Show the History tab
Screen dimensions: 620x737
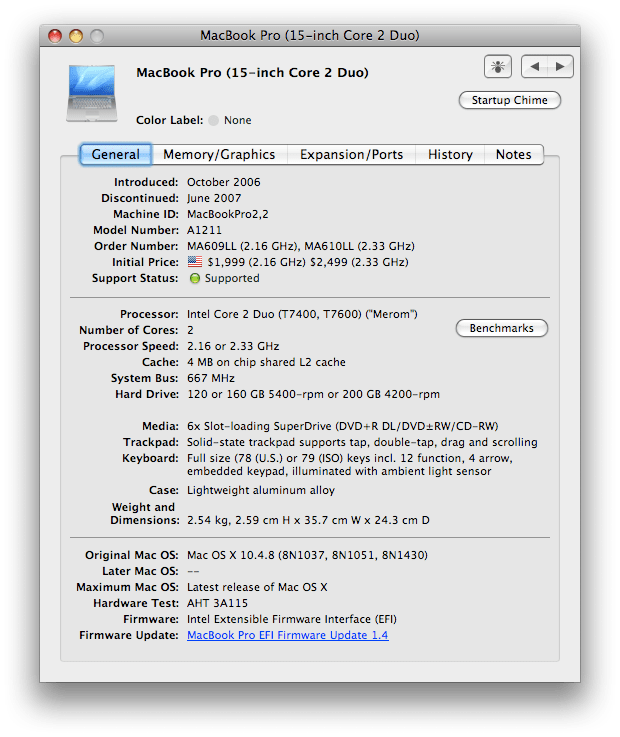point(450,155)
